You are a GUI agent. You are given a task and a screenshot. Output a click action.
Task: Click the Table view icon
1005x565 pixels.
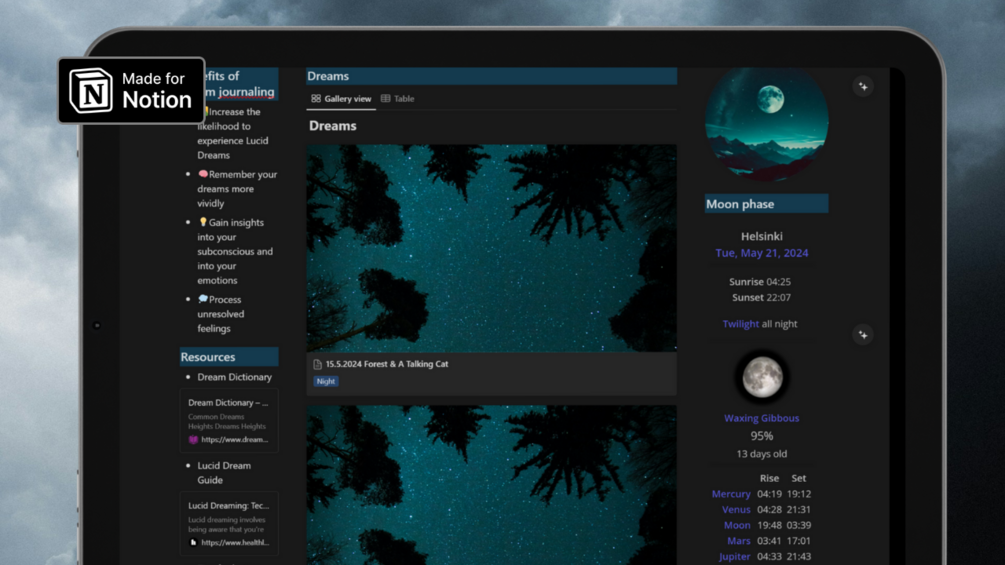tap(385, 99)
